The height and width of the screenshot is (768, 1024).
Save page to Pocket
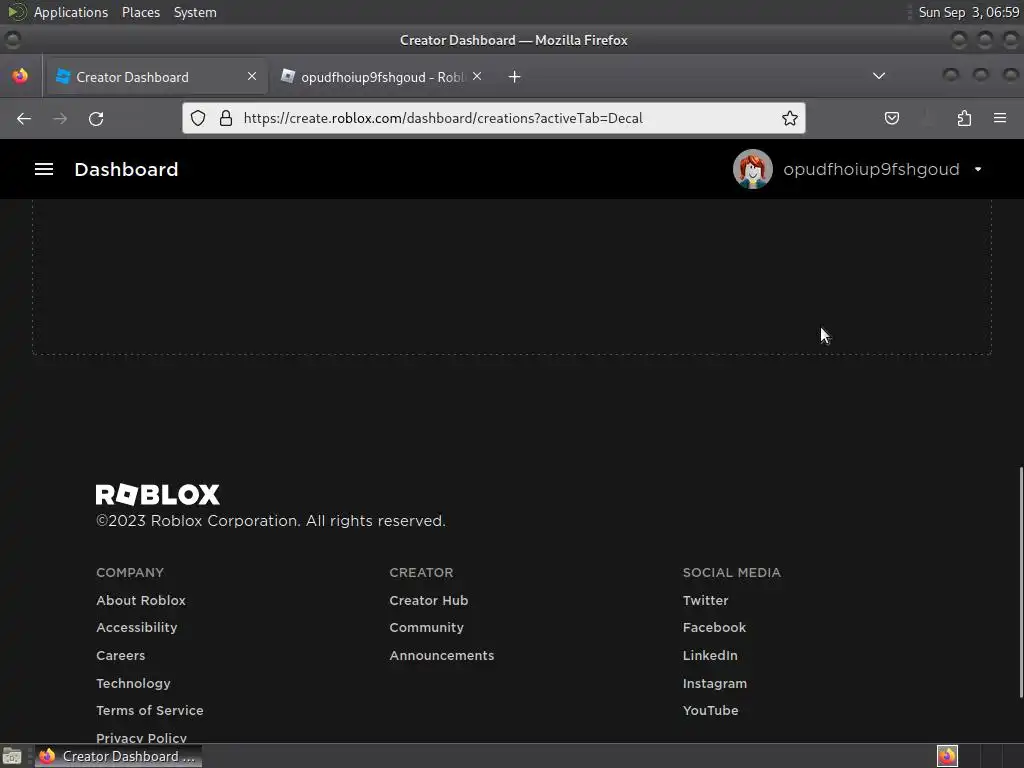pos(891,118)
